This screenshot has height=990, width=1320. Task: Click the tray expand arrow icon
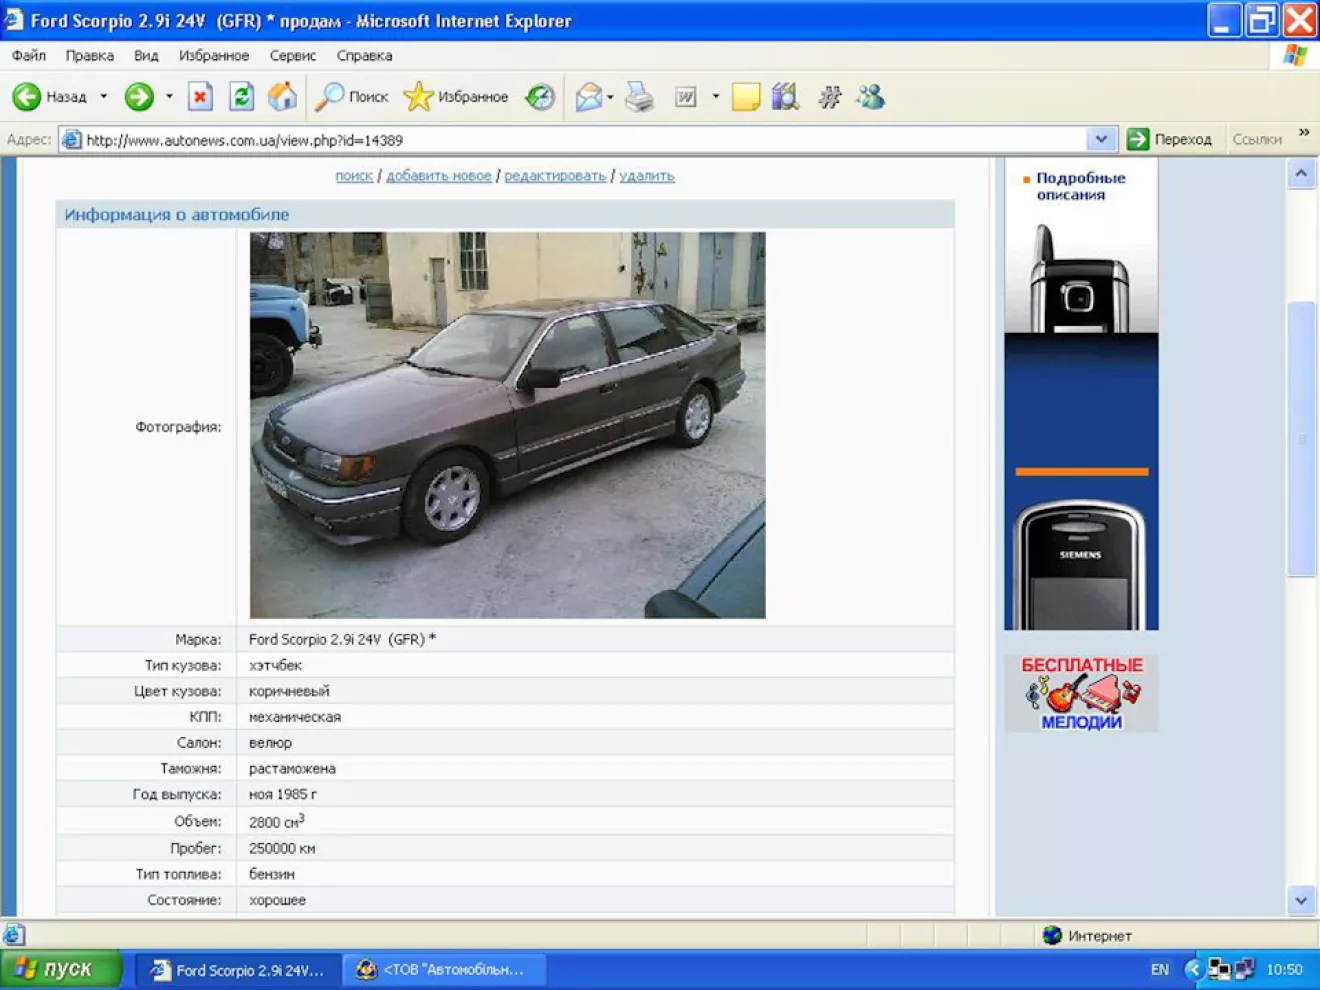pyautogui.click(x=1192, y=969)
